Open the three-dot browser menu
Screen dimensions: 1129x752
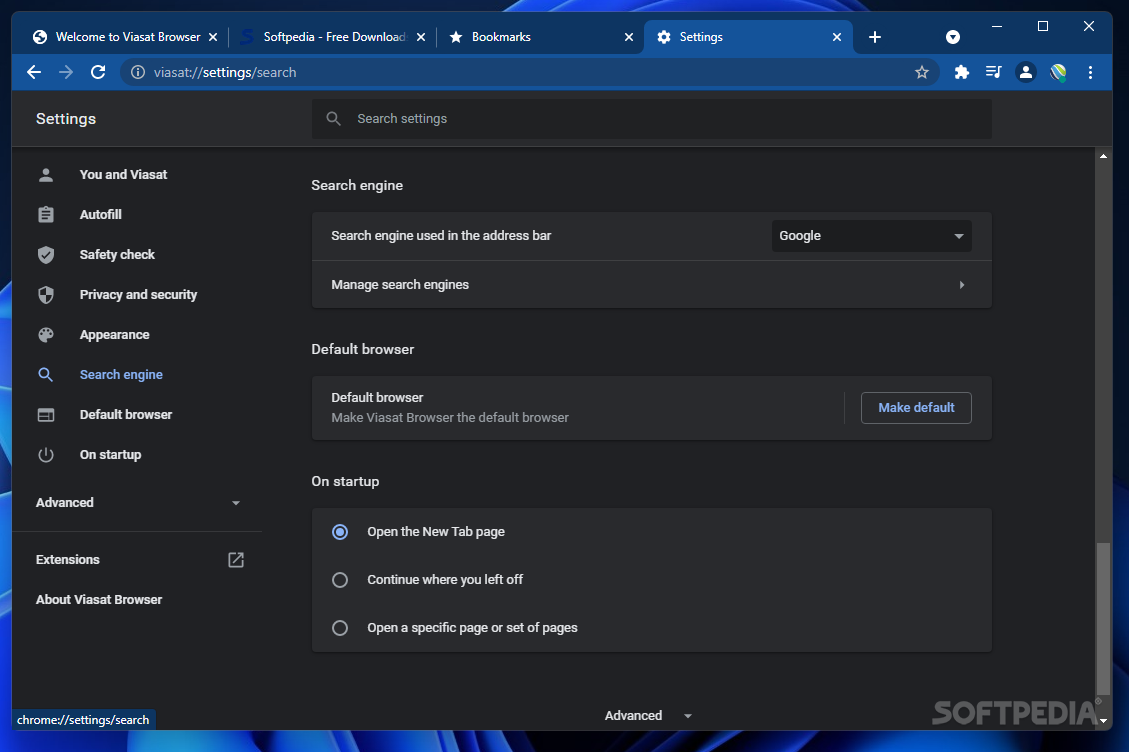coord(1090,72)
